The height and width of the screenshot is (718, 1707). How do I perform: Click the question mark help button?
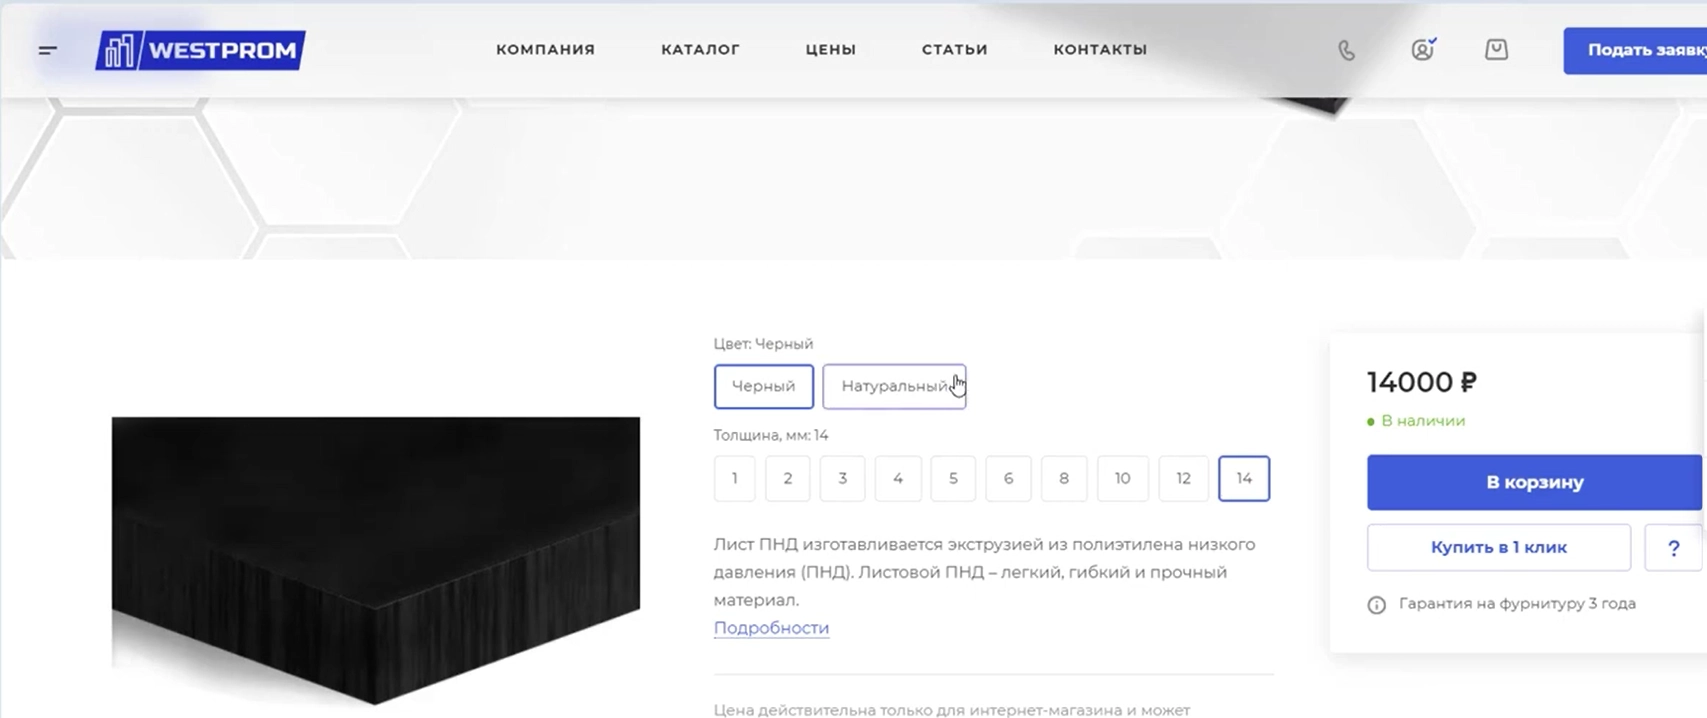[1674, 547]
